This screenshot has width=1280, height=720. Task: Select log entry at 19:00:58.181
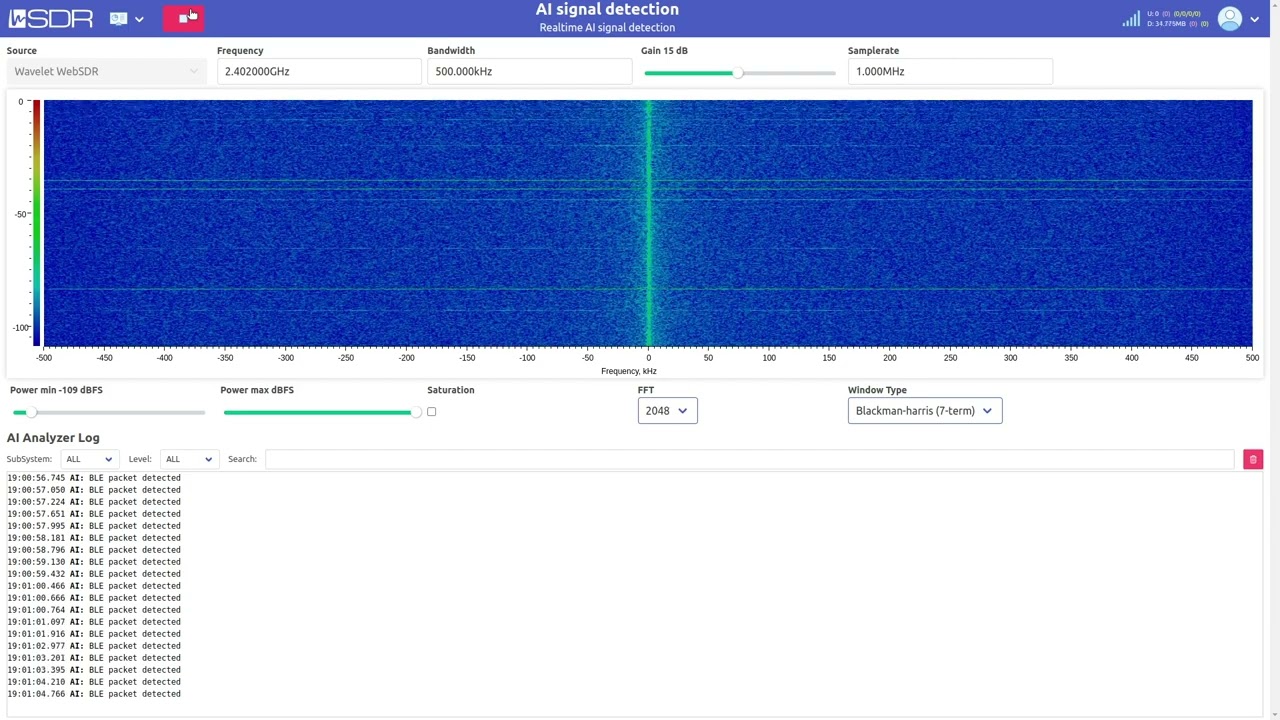94,538
